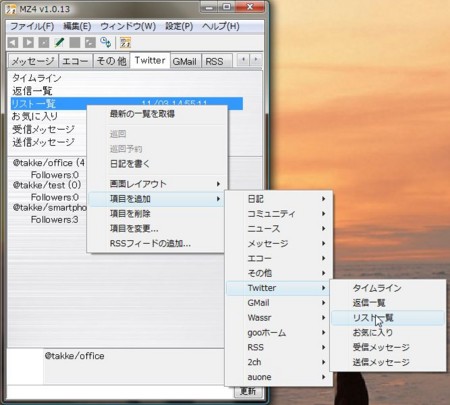Click the grey square icon right of the pen
450x405 pixels.
(x=75, y=43)
